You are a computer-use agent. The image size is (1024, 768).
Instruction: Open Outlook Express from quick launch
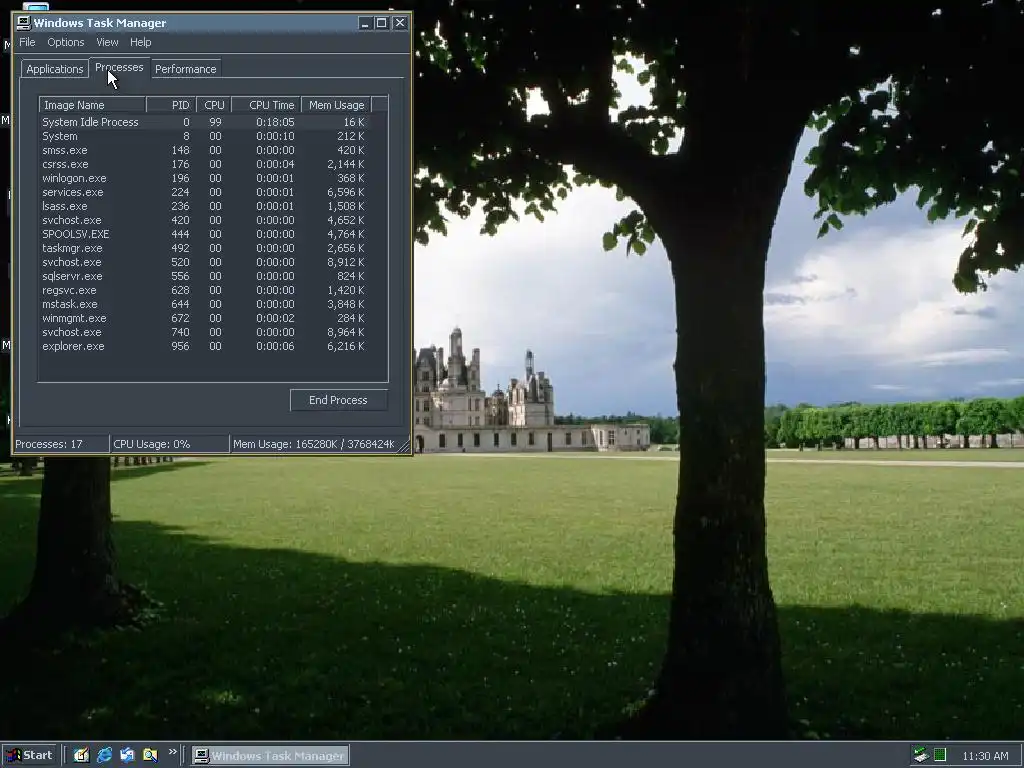click(127, 755)
